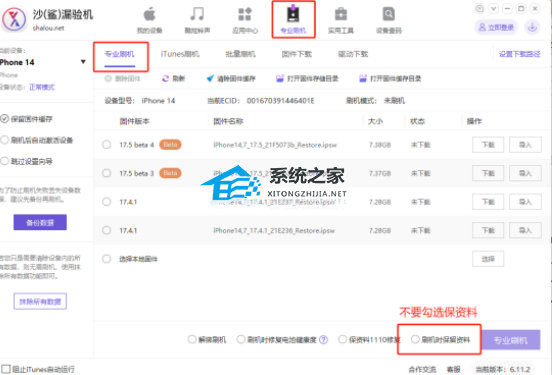This screenshot has width=553, height=375.
Task: Click the clear firmware cache icon
Action: pos(210,78)
